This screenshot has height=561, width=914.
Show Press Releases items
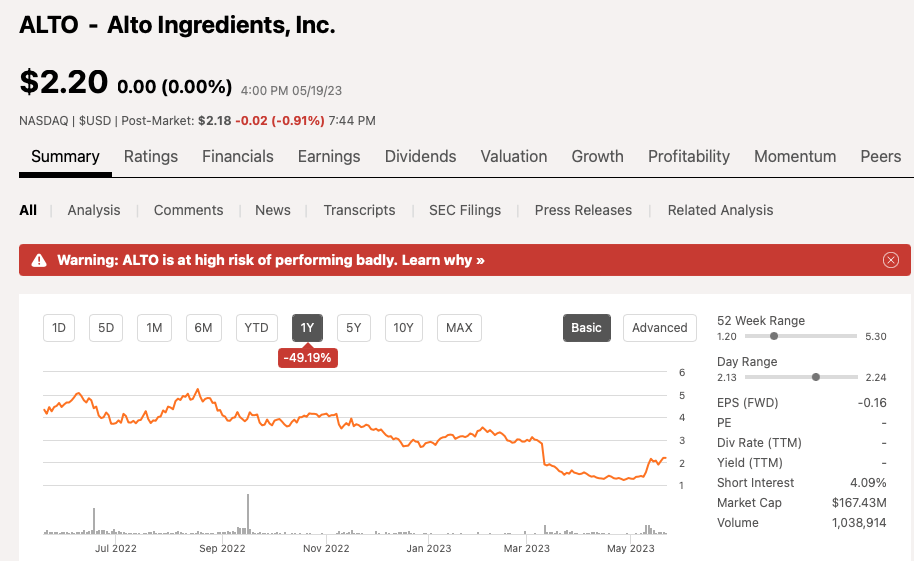tap(583, 210)
